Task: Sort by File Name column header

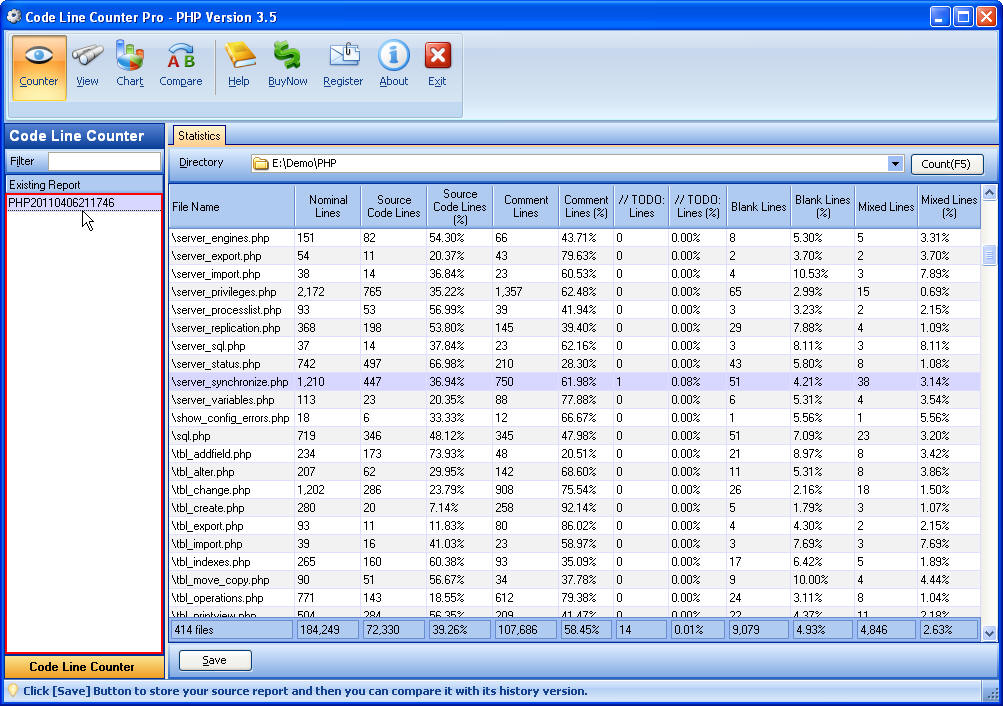Action: pyautogui.click(x=232, y=207)
